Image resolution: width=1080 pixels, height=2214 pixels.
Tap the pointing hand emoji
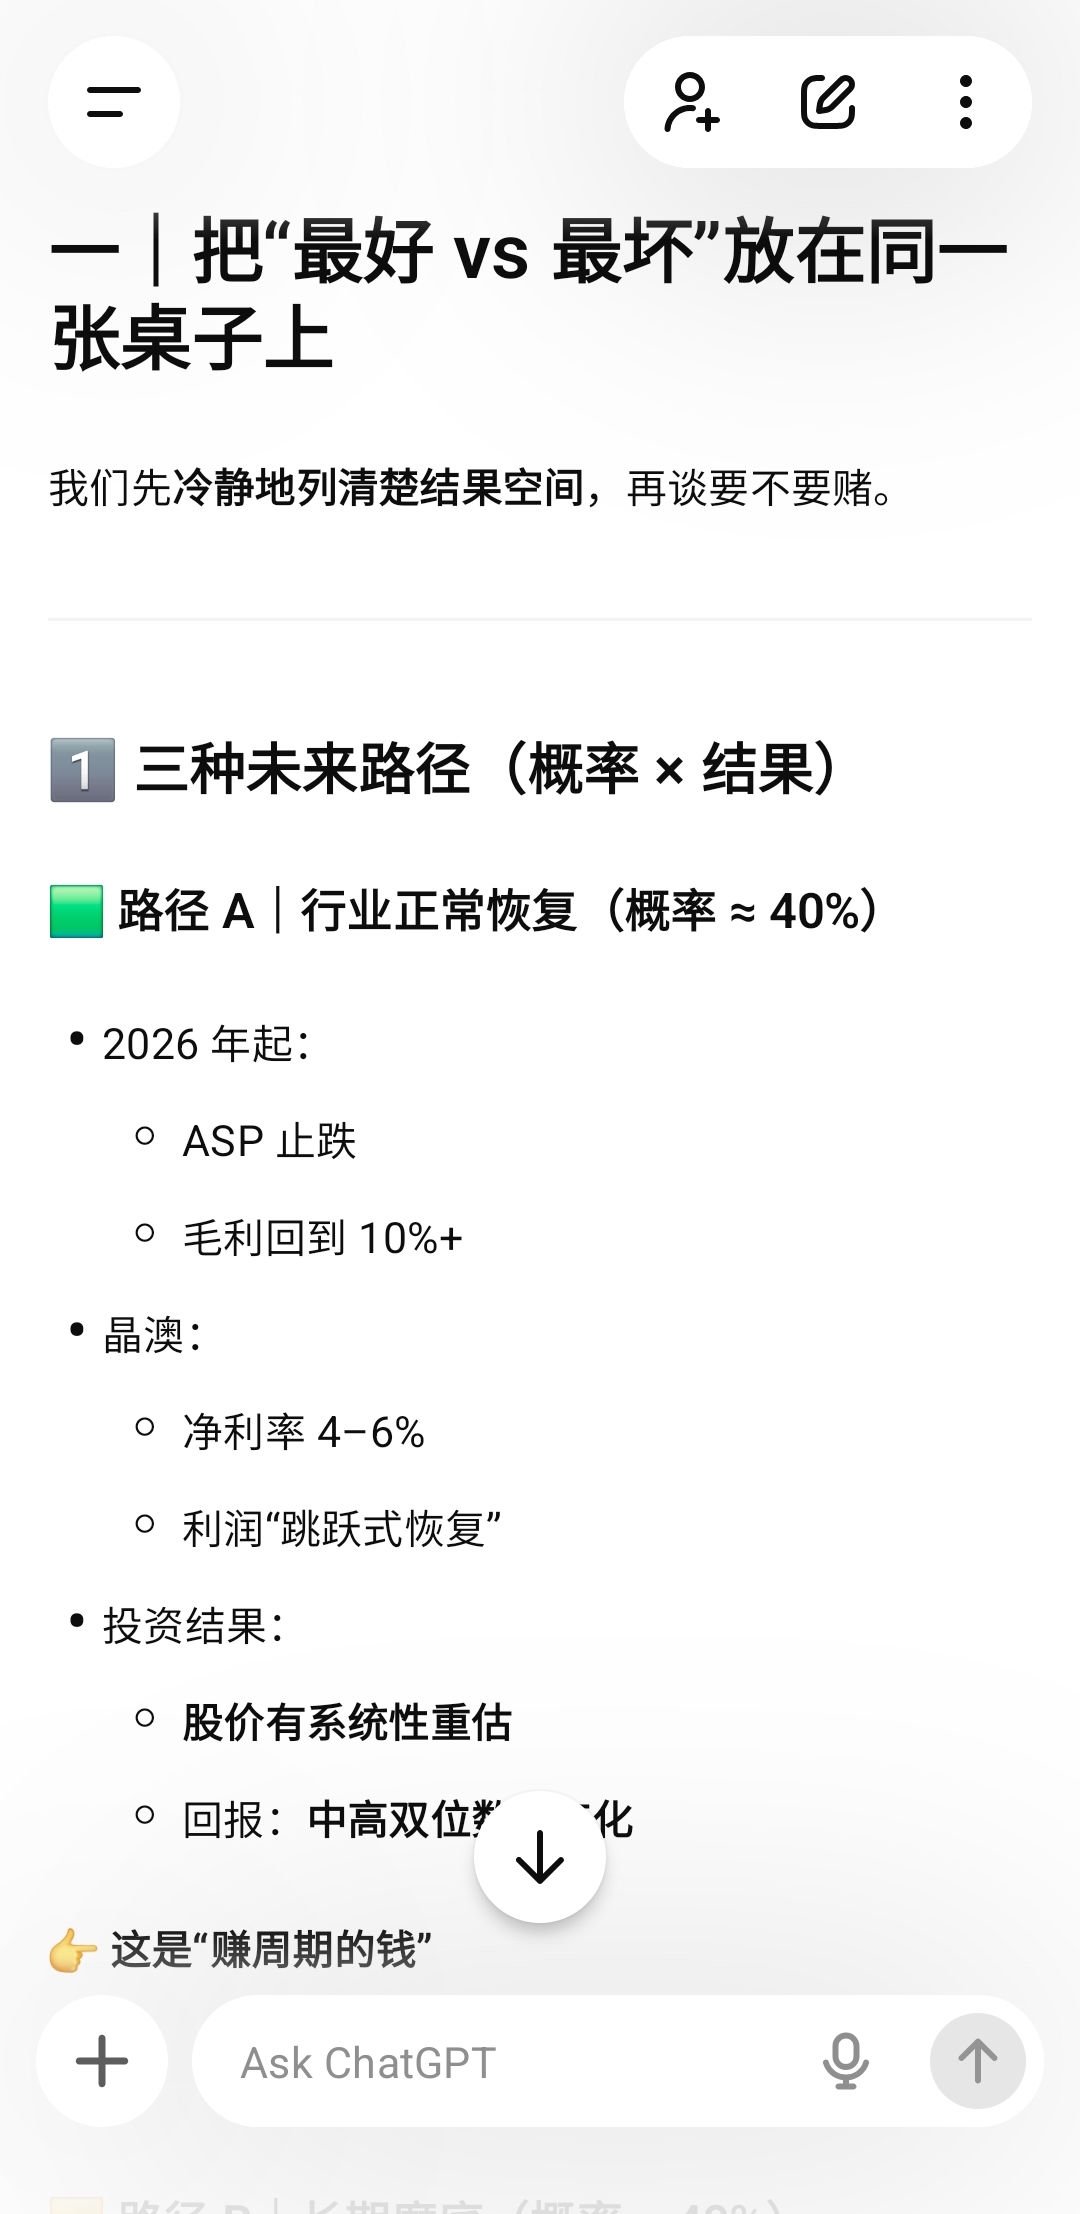tap(72, 1951)
